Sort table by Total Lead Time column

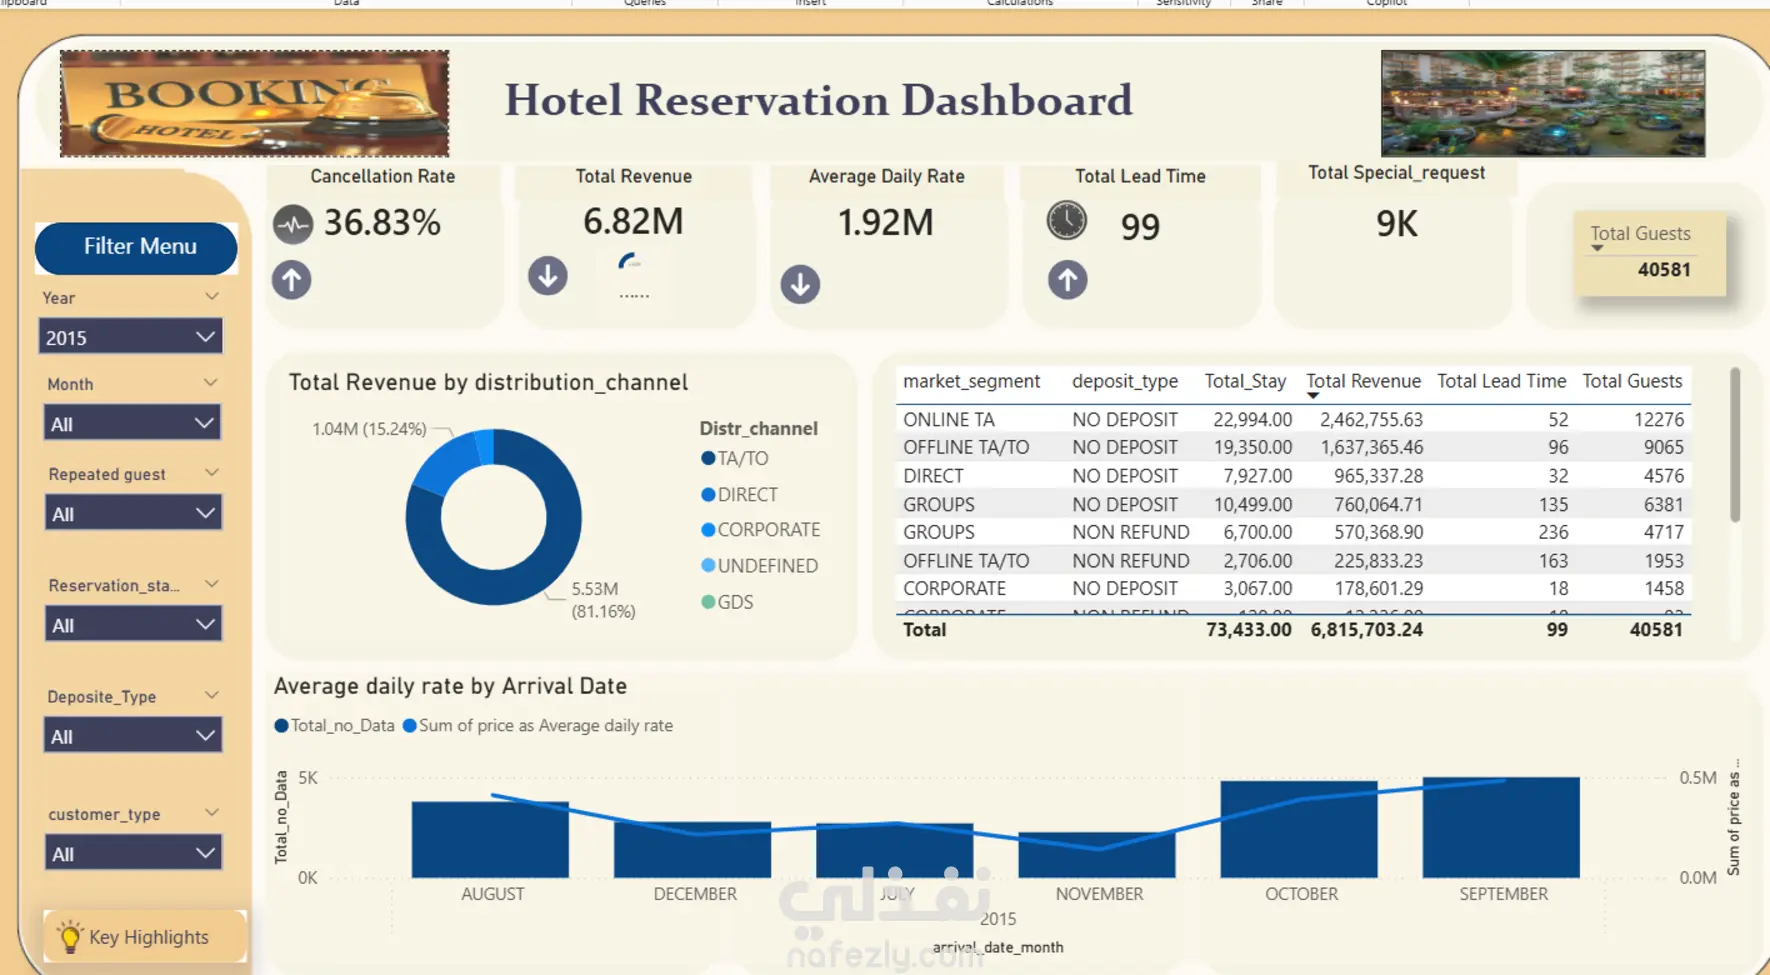pyautogui.click(x=1501, y=381)
